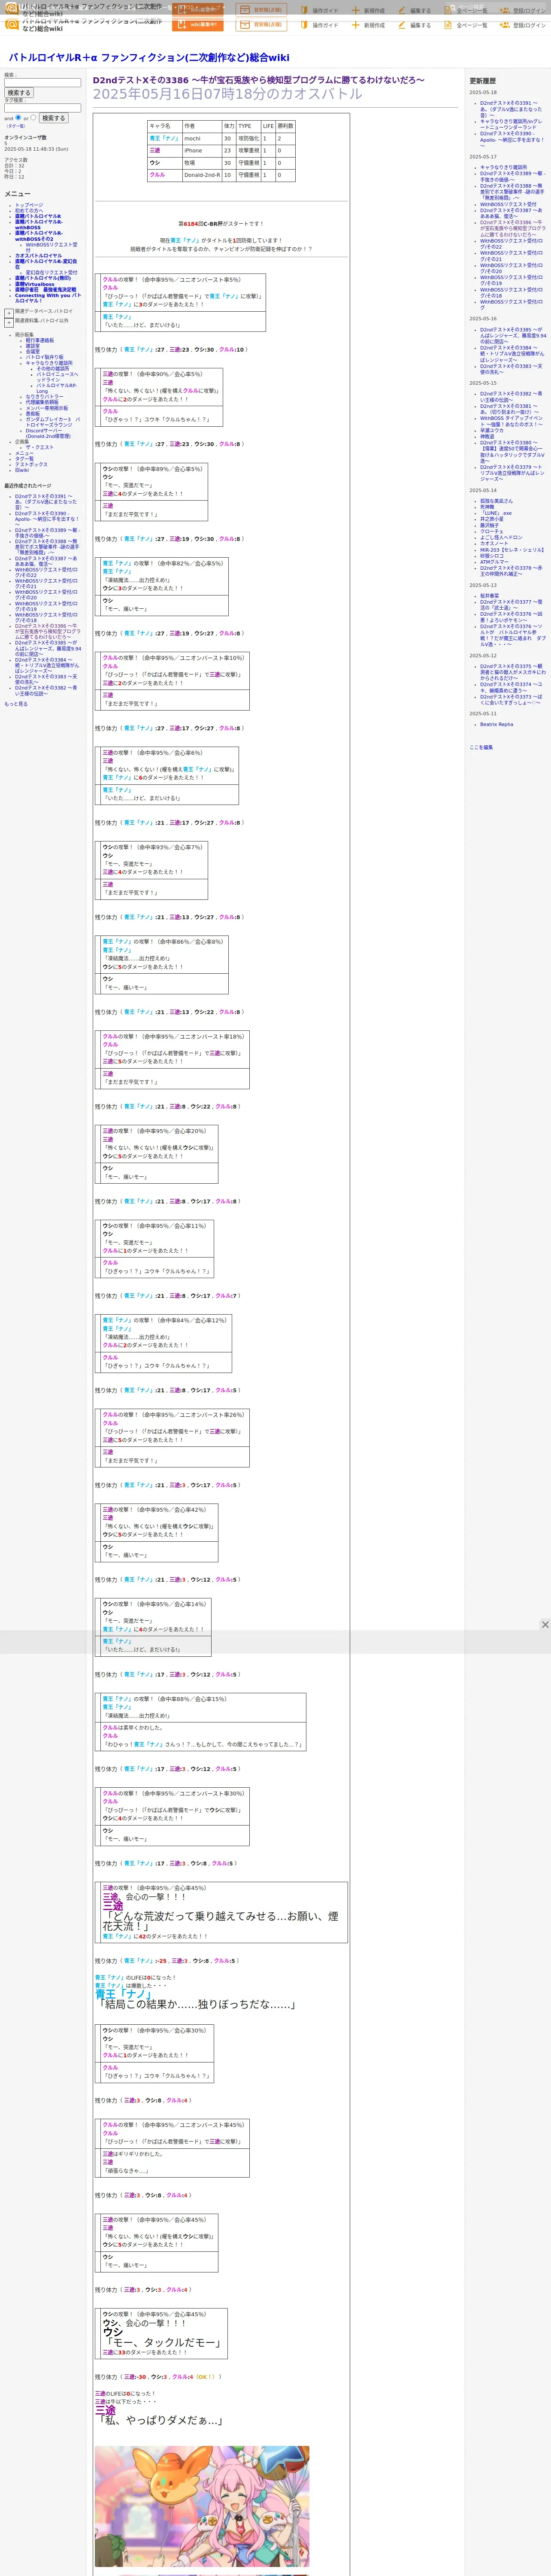551x2576 pixels.
Task: Open 孤独な美凪さん in update history
Action: 496,501
